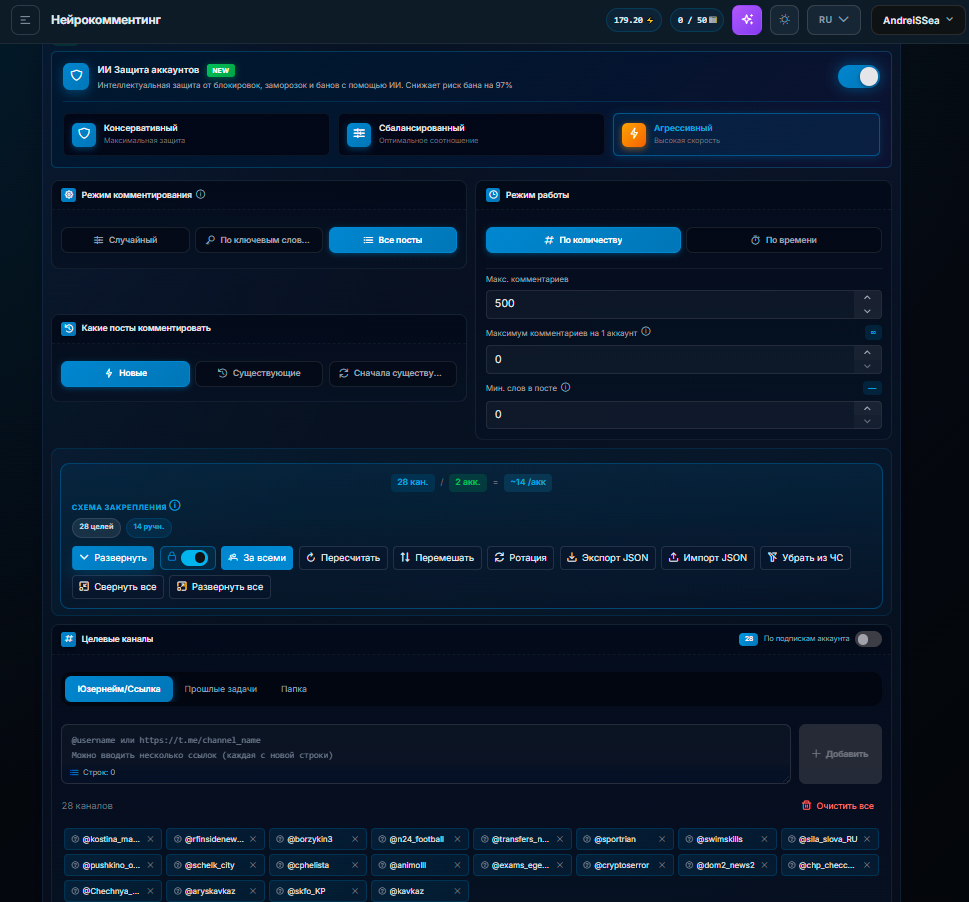The width and height of the screenshot is (969, 902).
Task: Remove the @sportrian channel chip
Action: tap(662, 839)
